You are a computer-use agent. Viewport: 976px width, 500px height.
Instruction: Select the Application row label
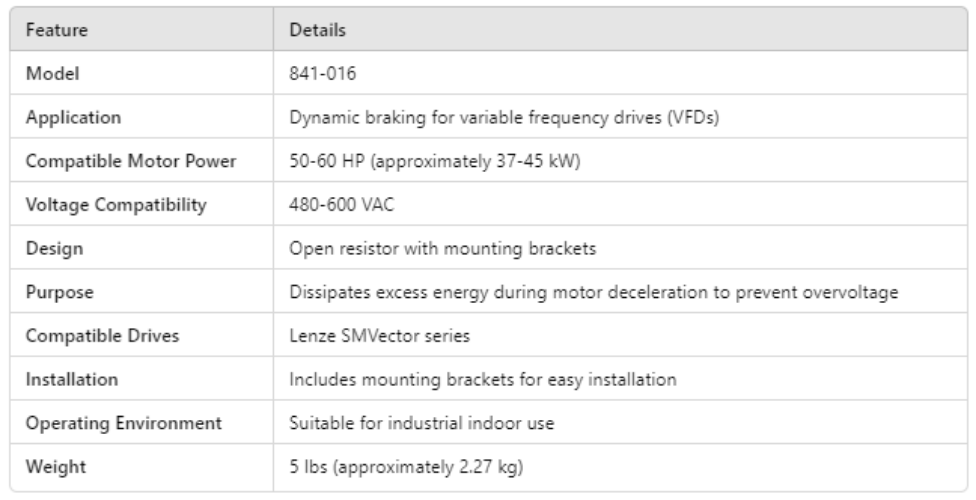(x=72, y=118)
